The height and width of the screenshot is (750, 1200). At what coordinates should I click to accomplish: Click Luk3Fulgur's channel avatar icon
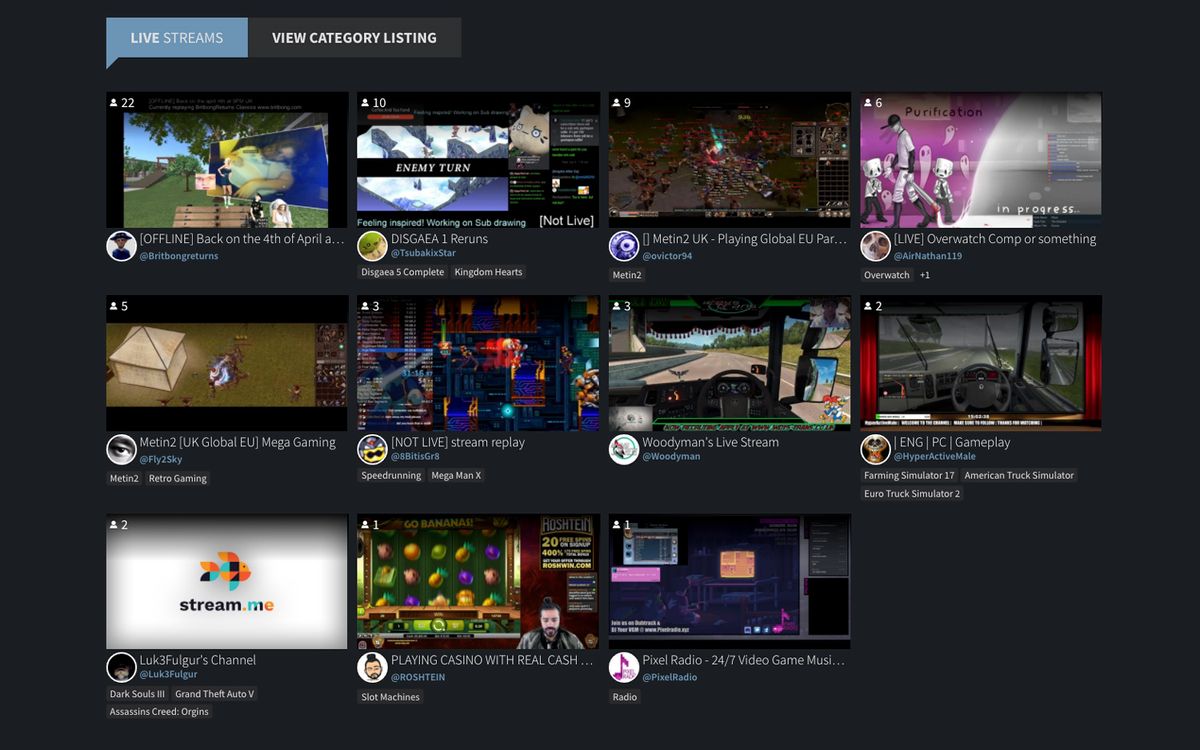click(x=121, y=667)
